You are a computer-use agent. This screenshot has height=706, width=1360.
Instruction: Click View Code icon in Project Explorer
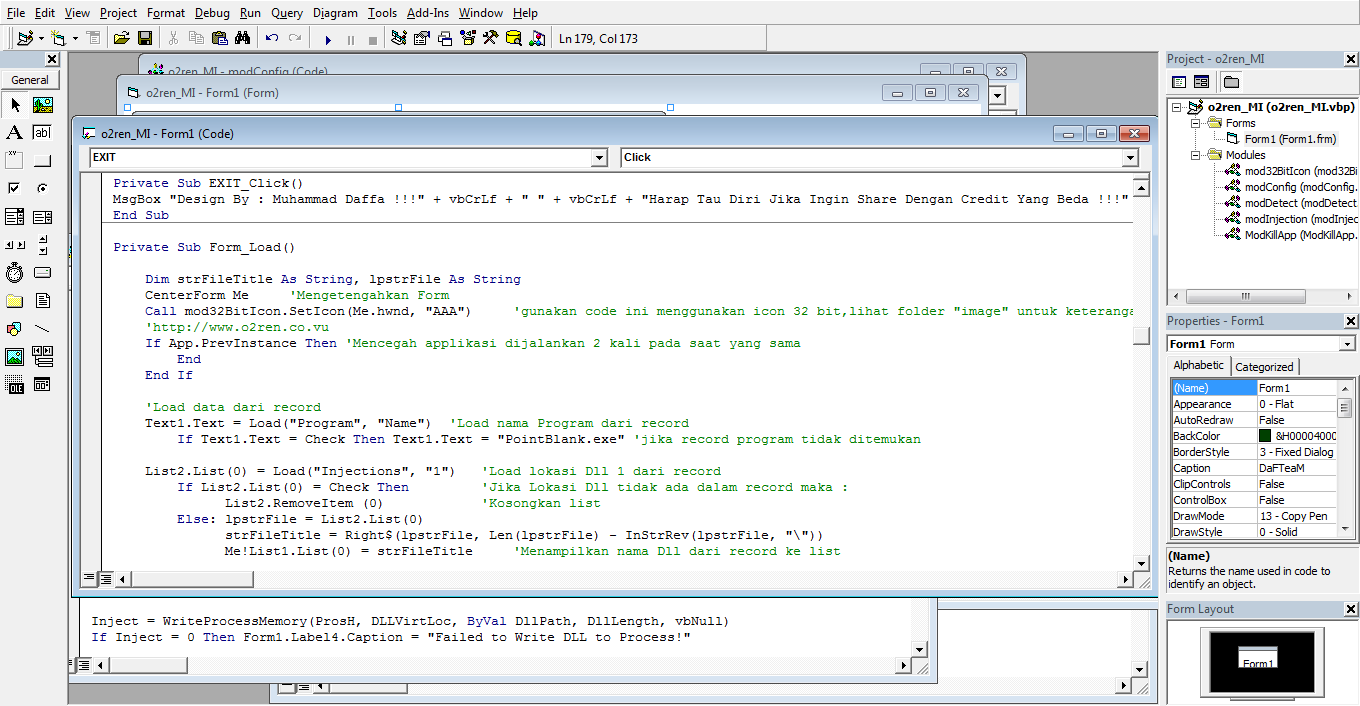[1179, 82]
